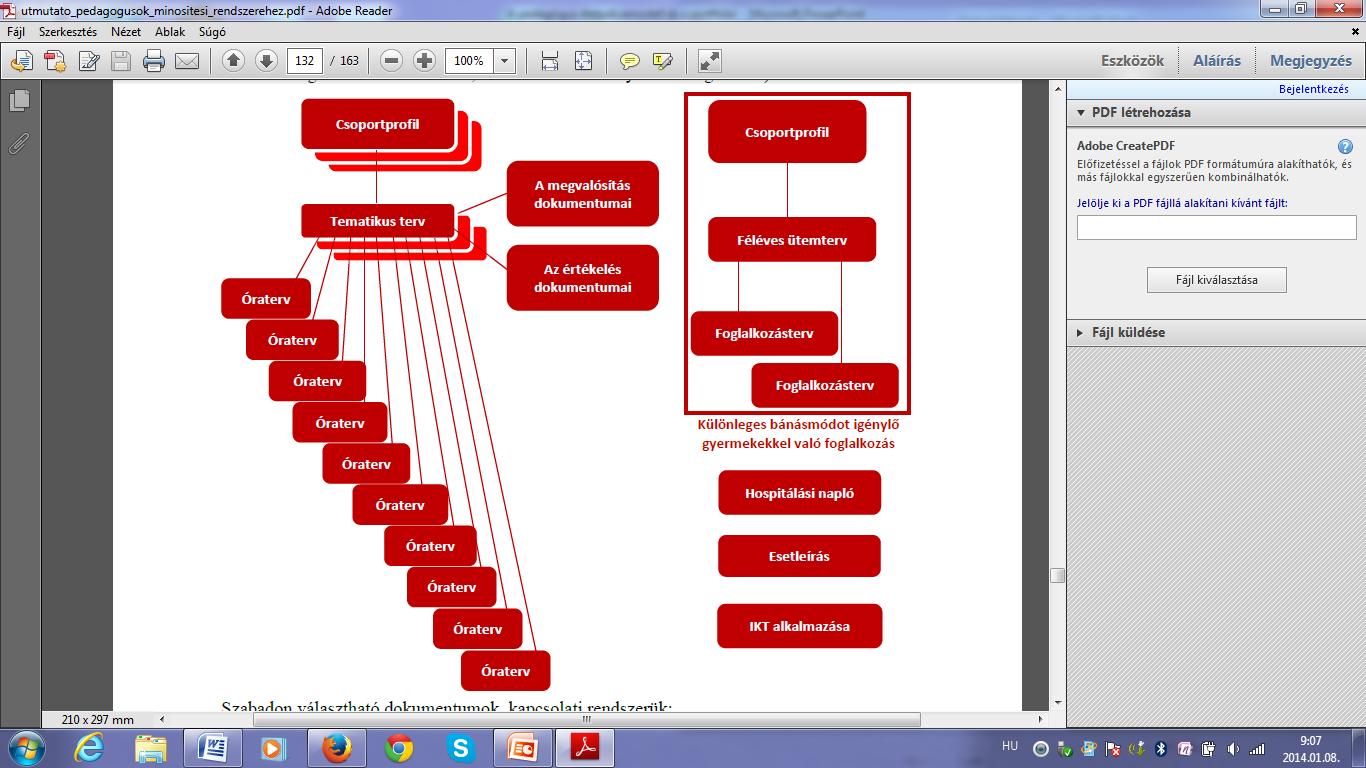Click the Action Center flag tray icon
Image resolution: width=1366 pixels, height=768 pixels.
[1112, 748]
